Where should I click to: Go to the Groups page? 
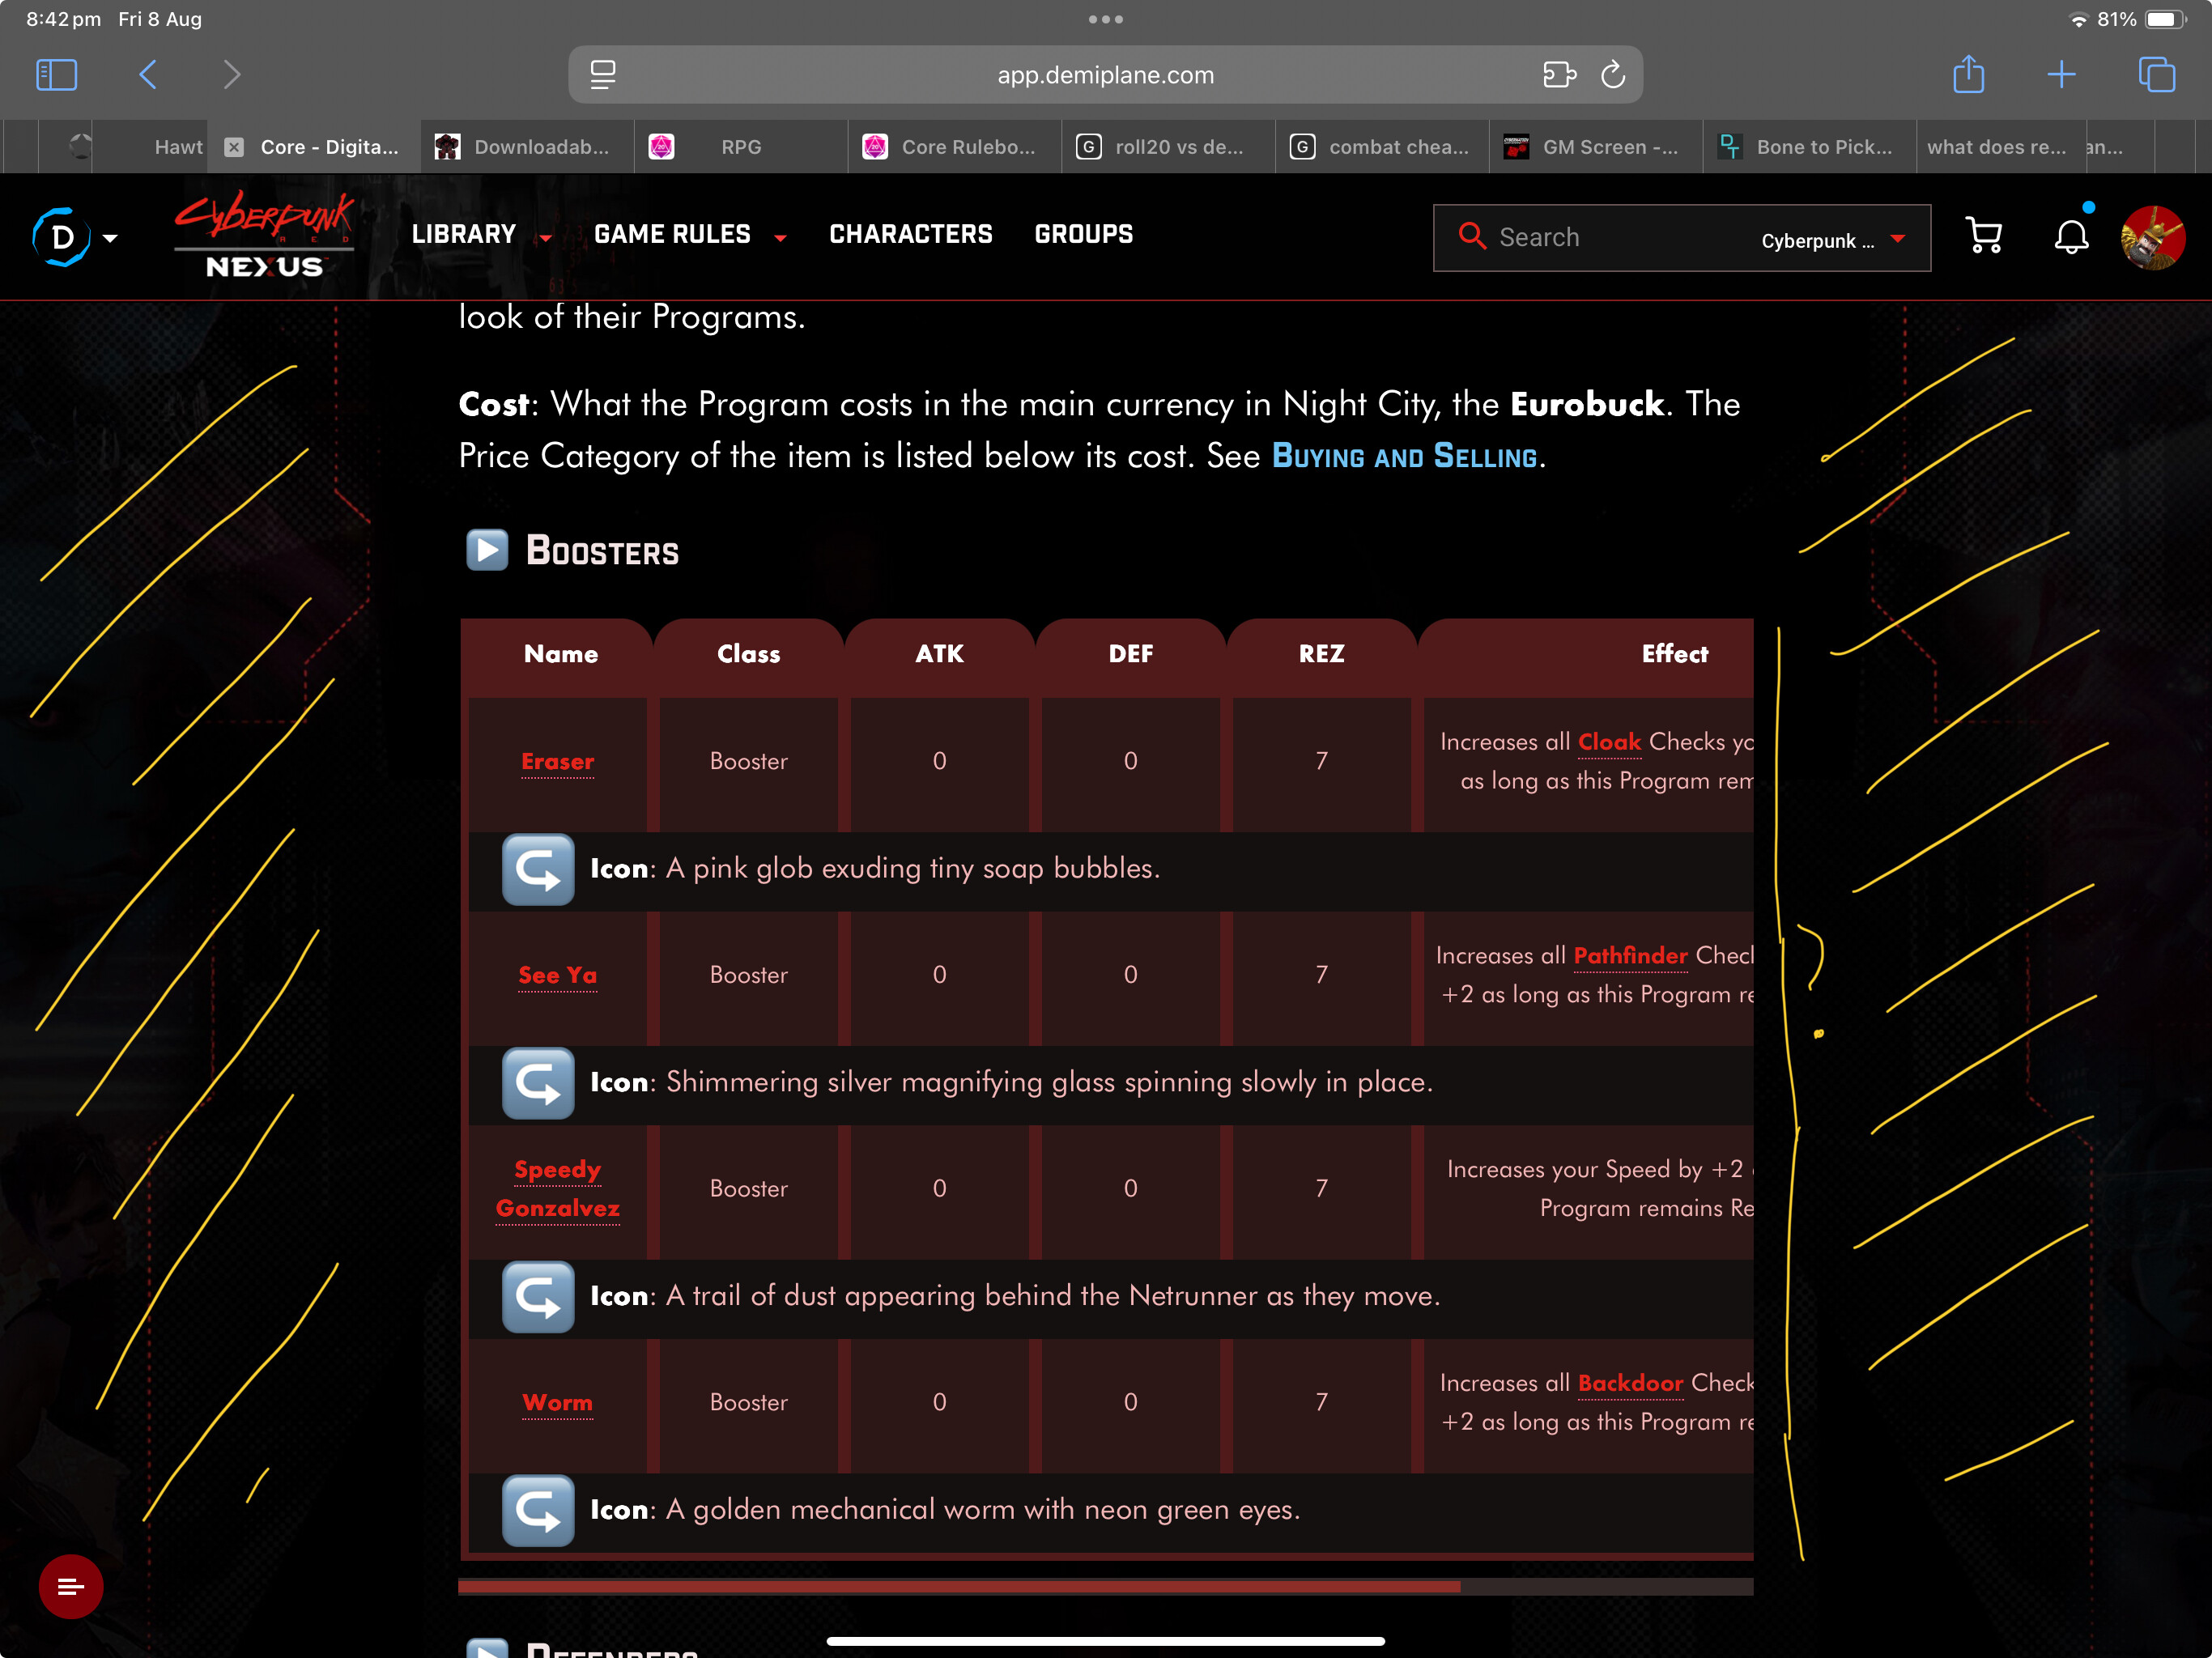(x=1084, y=234)
